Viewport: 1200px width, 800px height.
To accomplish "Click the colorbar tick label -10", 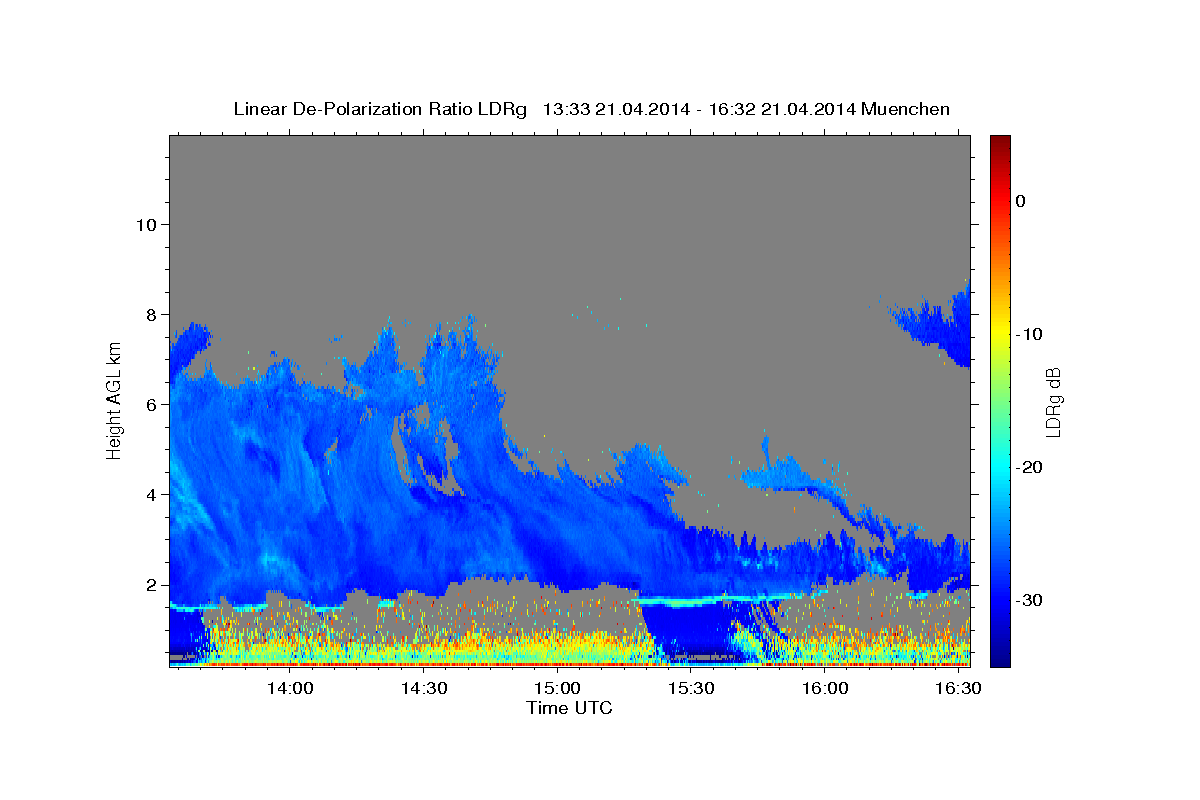I will [x=1030, y=334].
